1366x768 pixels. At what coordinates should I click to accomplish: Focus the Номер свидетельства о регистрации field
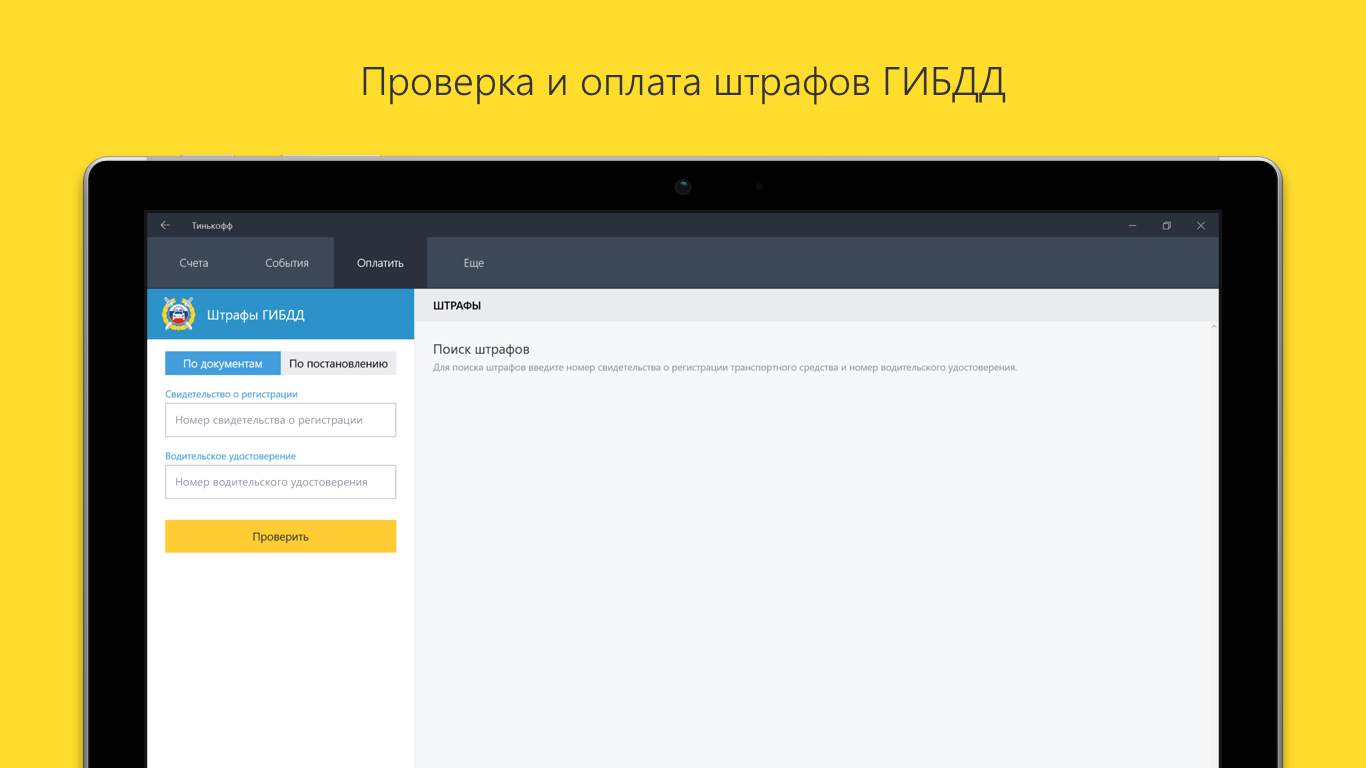point(281,420)
